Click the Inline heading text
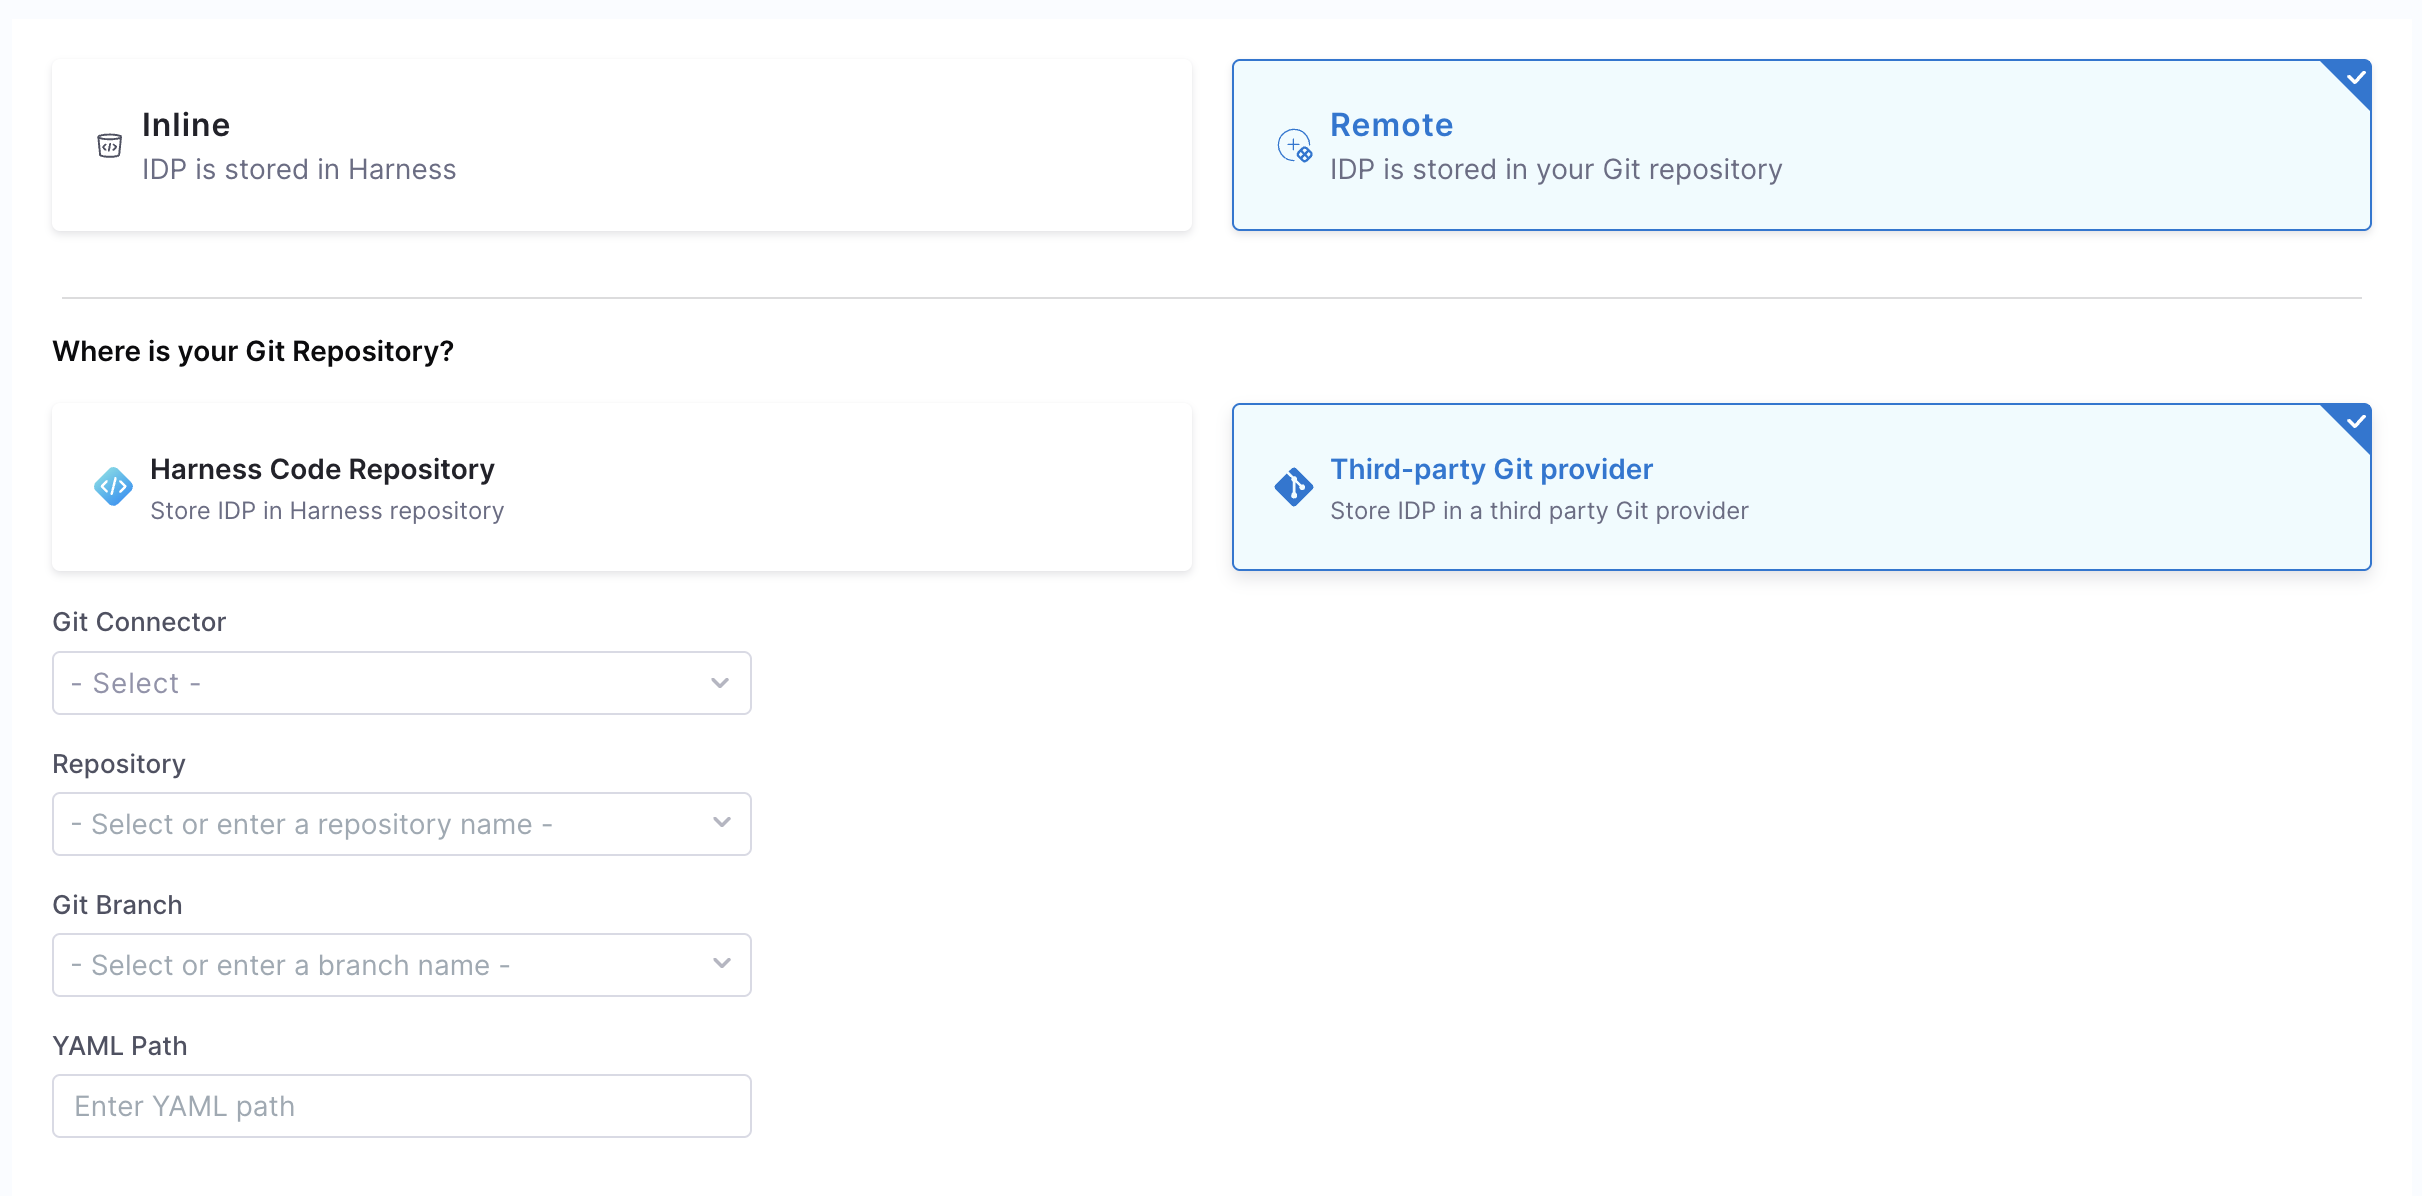This screenshot has height=1196, width=2422. (x=186, y=125)
